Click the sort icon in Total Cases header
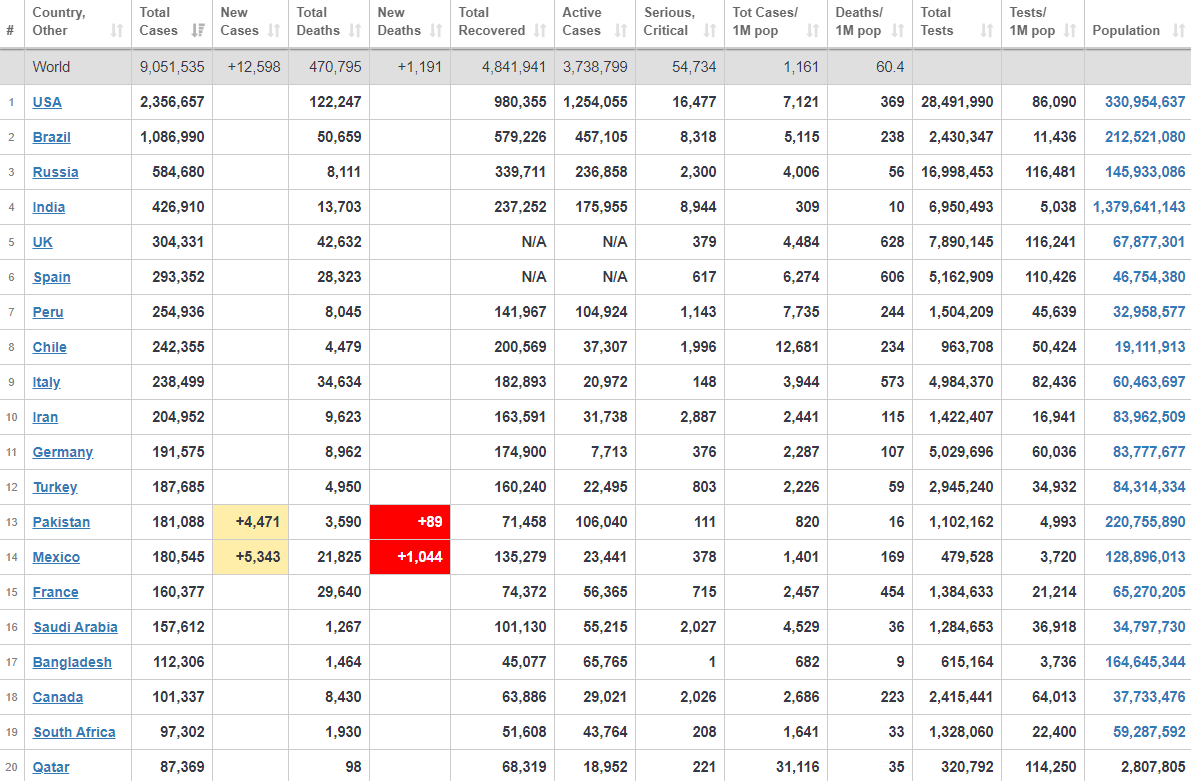The image size is (1191, 781). pos(197,31)
